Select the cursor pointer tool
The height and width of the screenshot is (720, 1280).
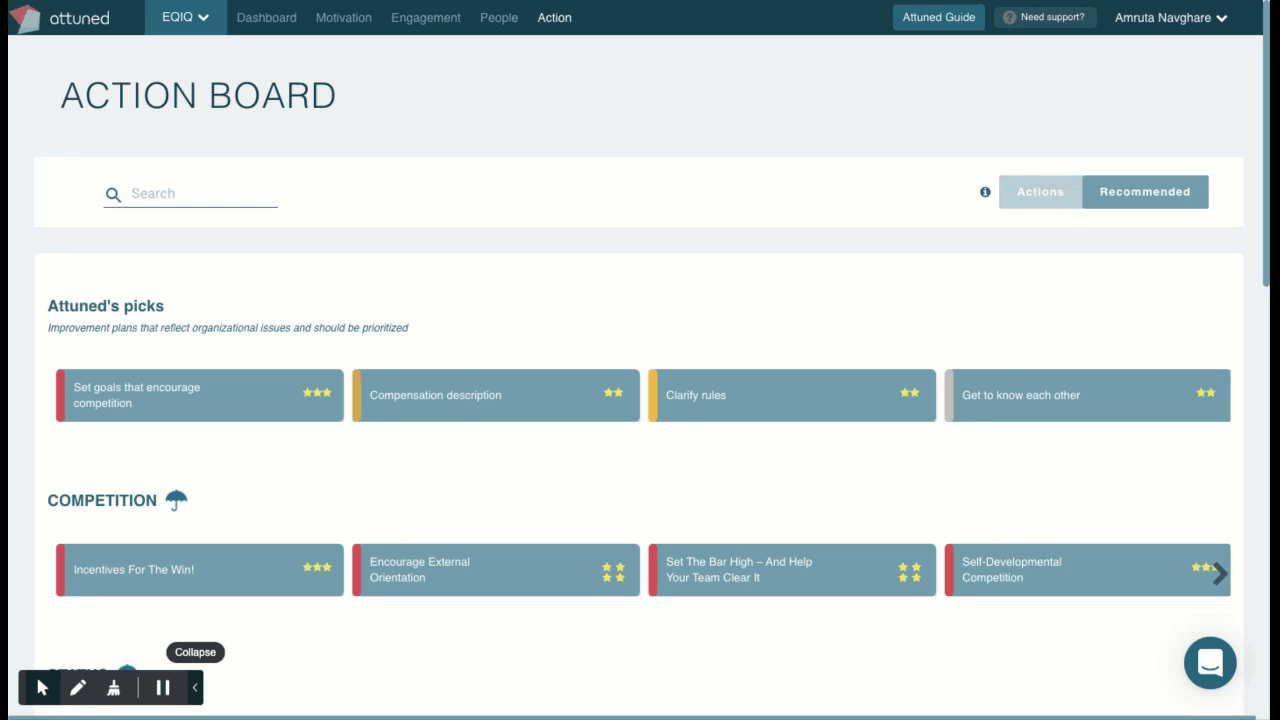(42, 688)
